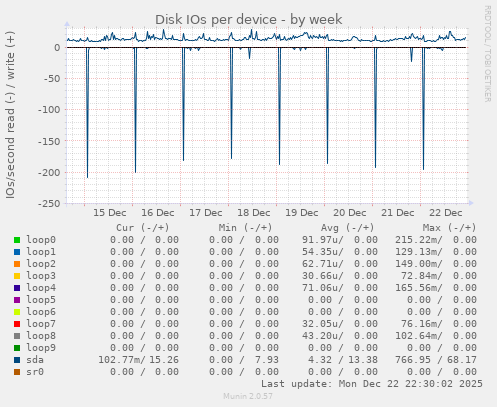Click the Munin 2.0.57 version text
Viewport: 497px width, 407px height.
click(x=248, y=396)
